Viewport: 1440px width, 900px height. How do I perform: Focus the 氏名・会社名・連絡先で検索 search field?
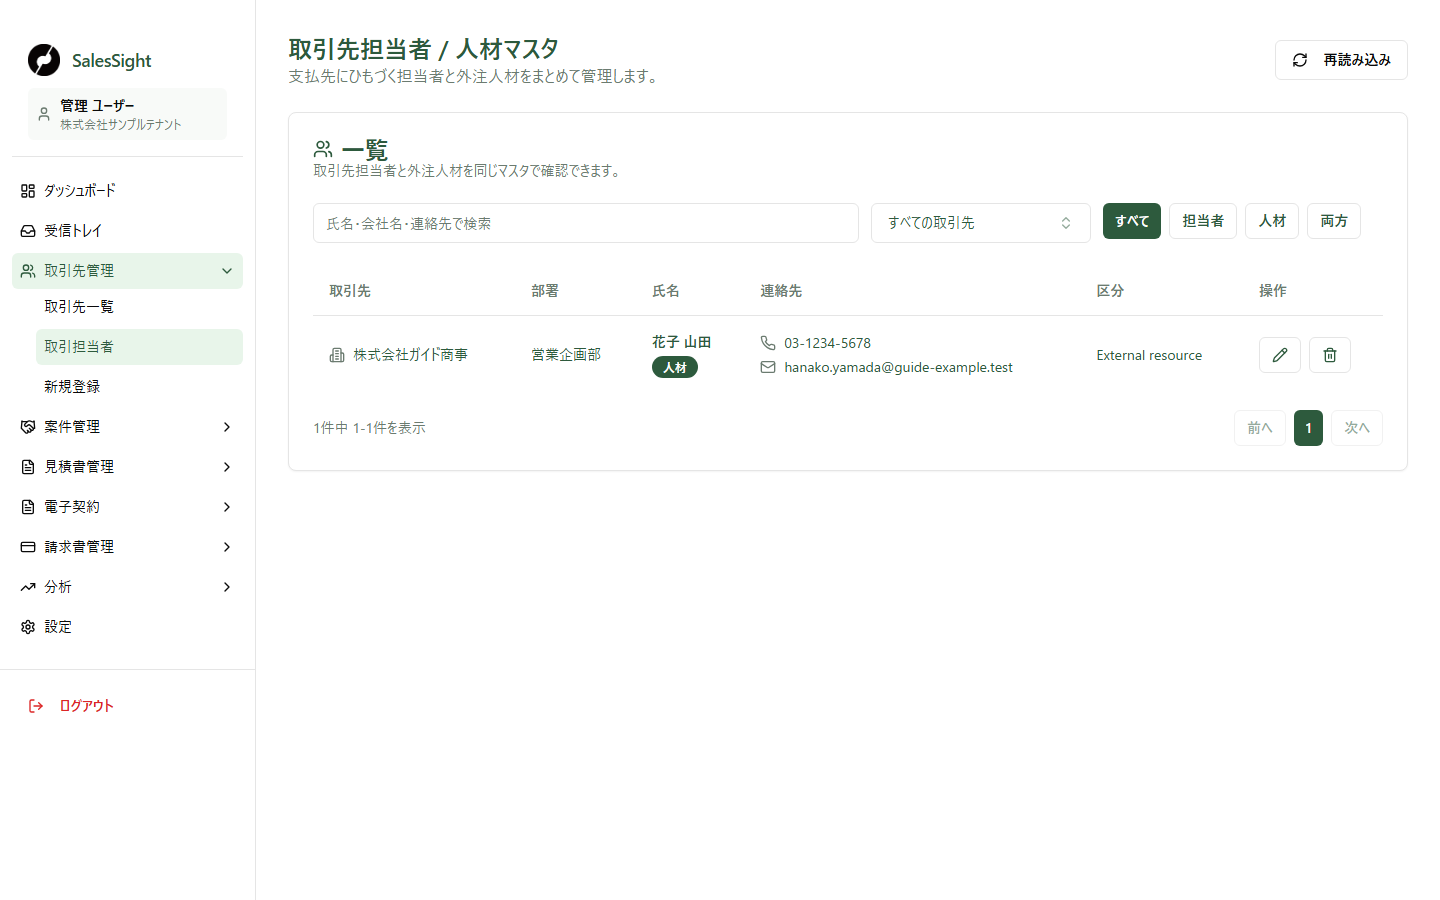click(586, 223)
